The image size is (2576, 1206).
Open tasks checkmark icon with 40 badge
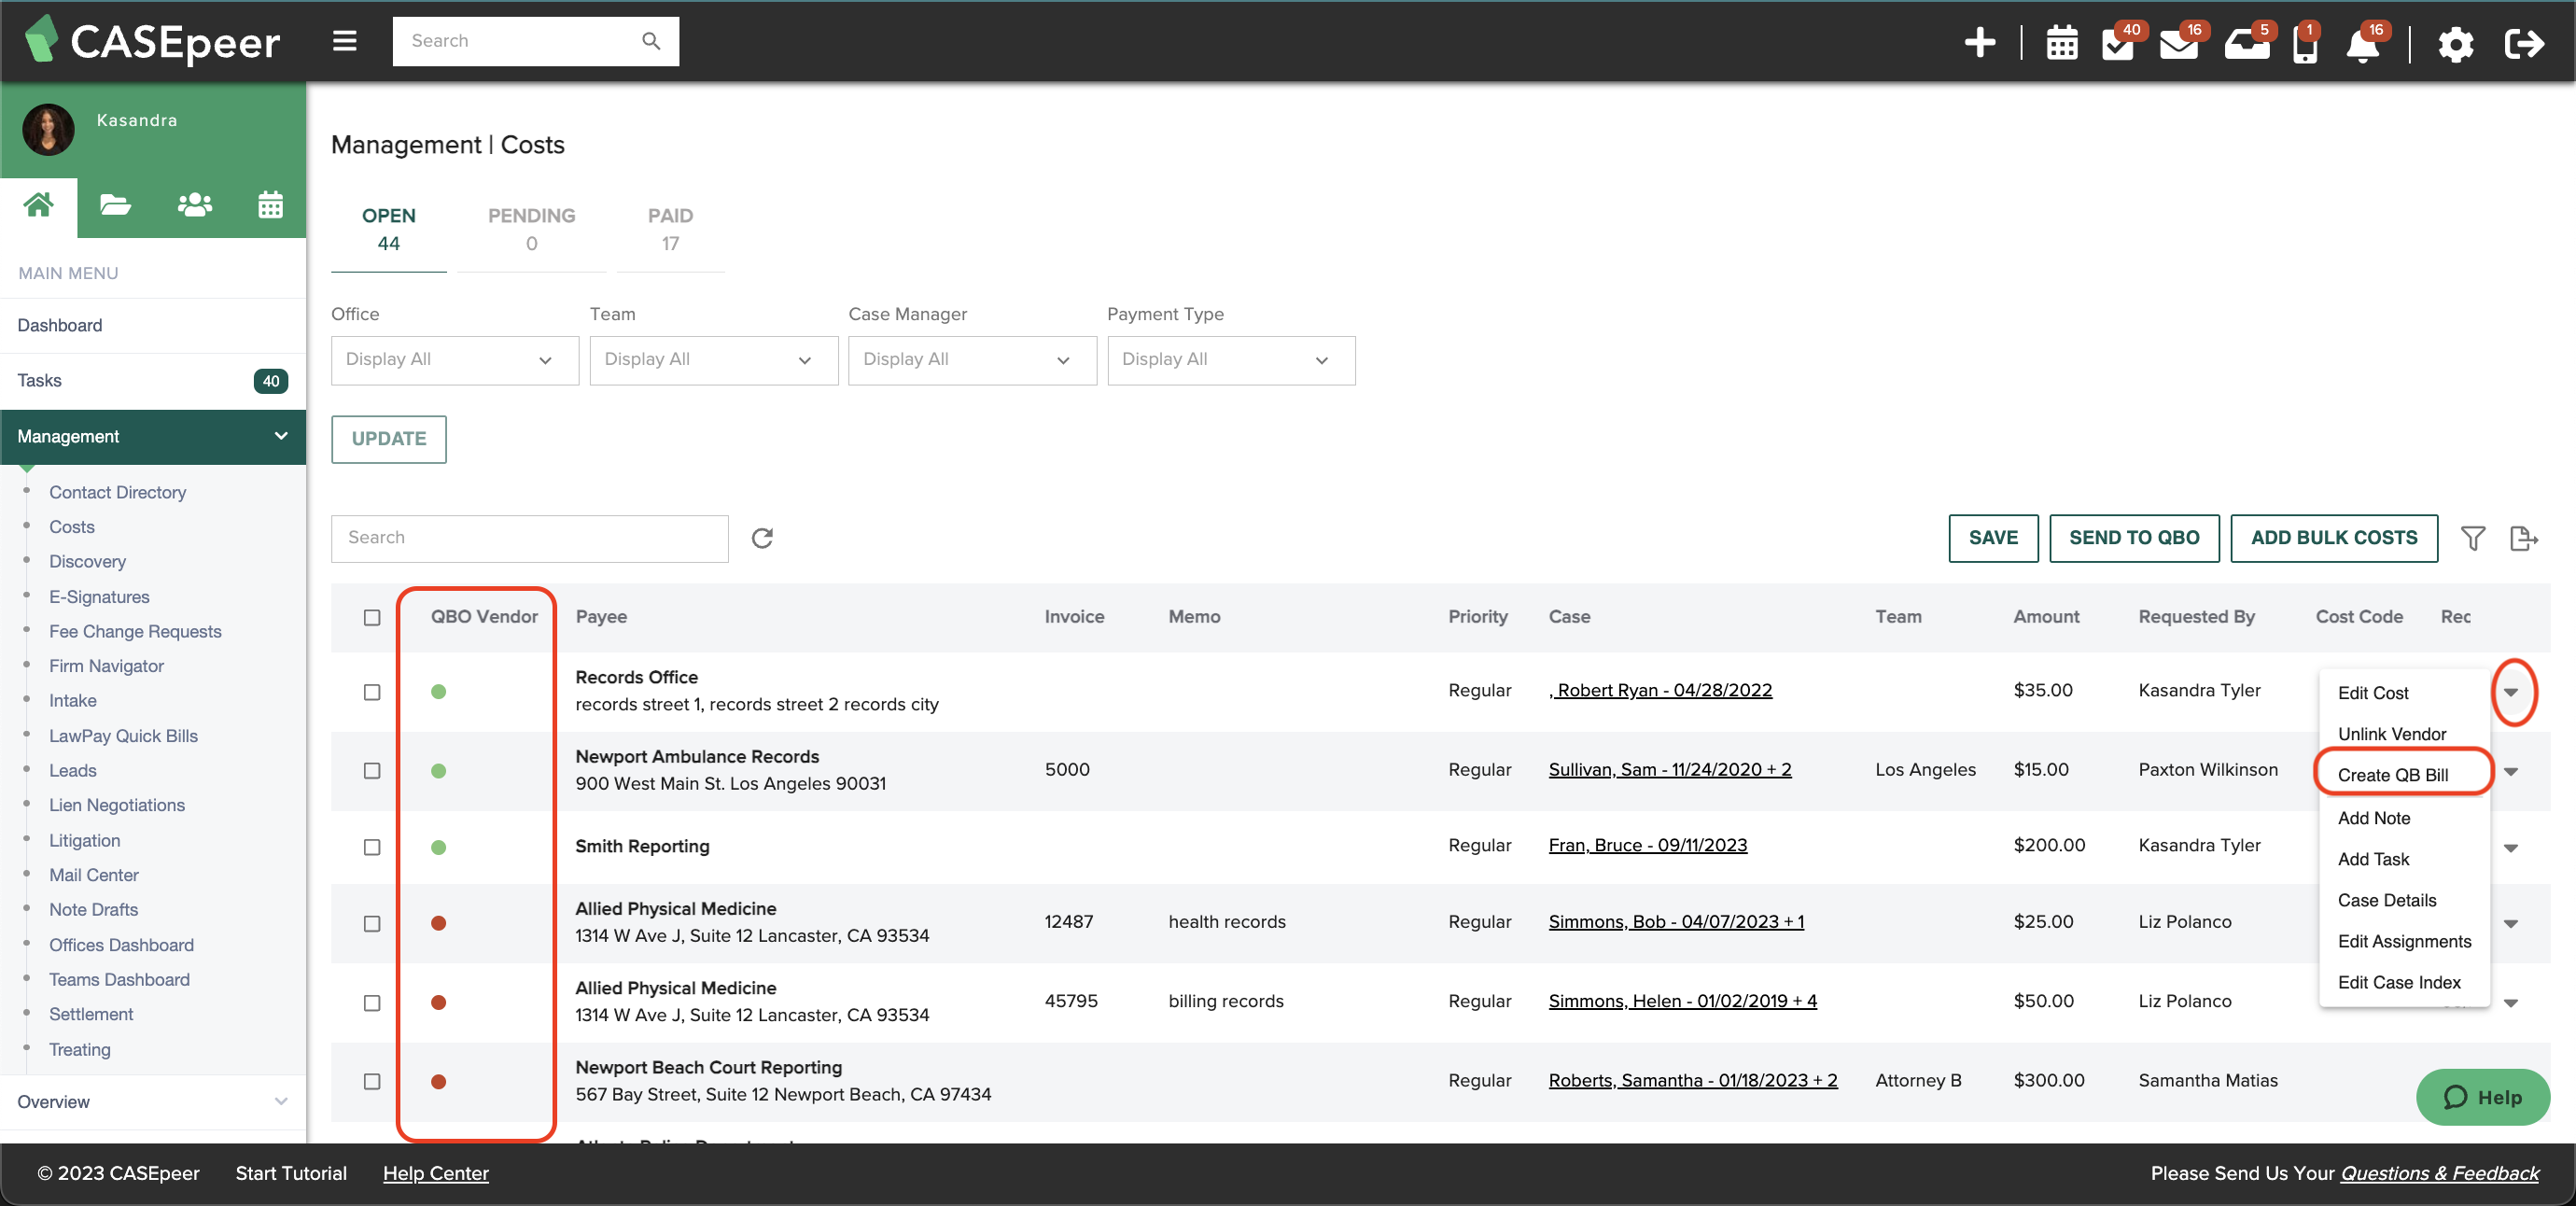pyautogui.click(x=2117, y=44)
